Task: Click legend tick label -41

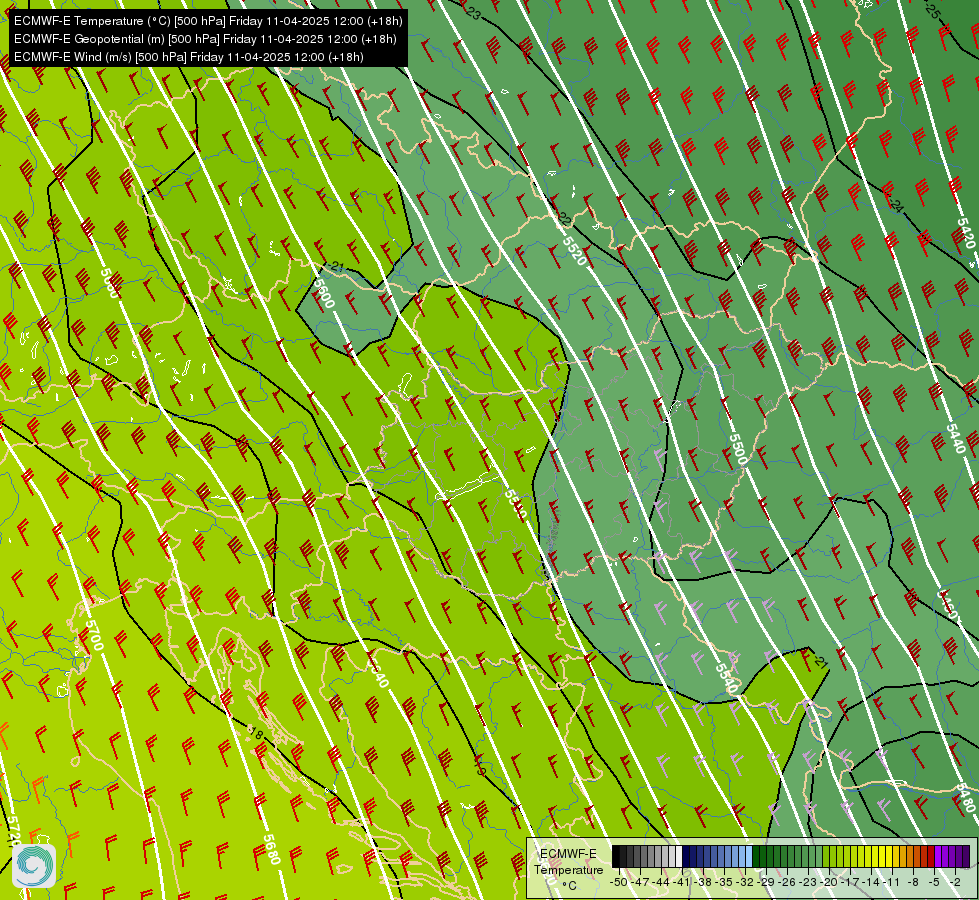Action: (681, 882)
